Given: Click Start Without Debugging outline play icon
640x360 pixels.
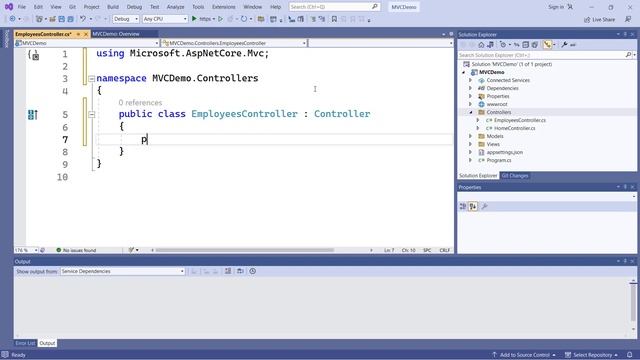Looking at the screenshot, I should (220, 19).
